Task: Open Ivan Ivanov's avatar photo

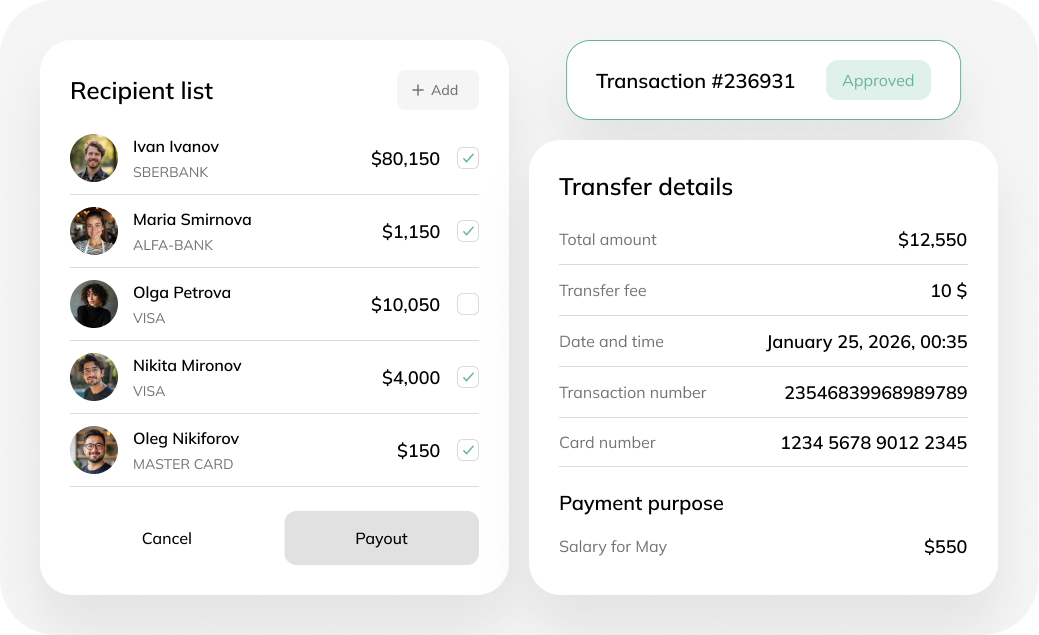Action: pyautogui.click(x=94, y=158)
